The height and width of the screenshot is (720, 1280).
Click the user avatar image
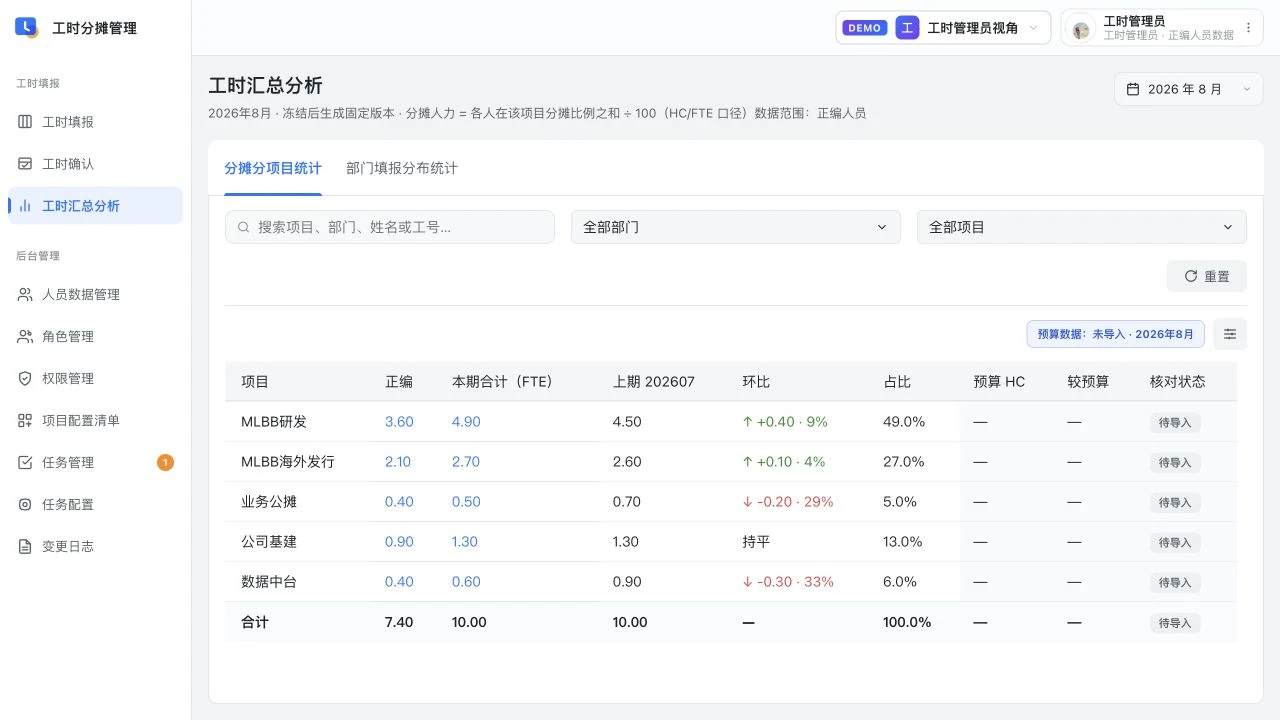(1081, 30)
